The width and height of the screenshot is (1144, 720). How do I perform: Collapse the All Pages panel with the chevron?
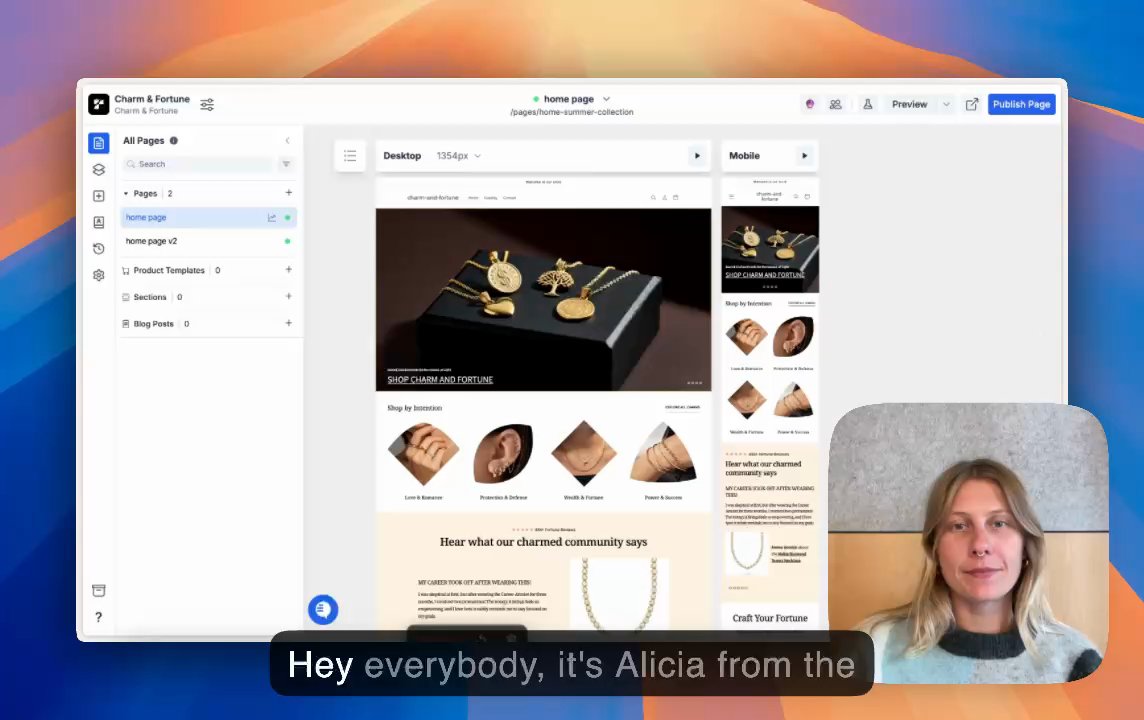(287, 141)
